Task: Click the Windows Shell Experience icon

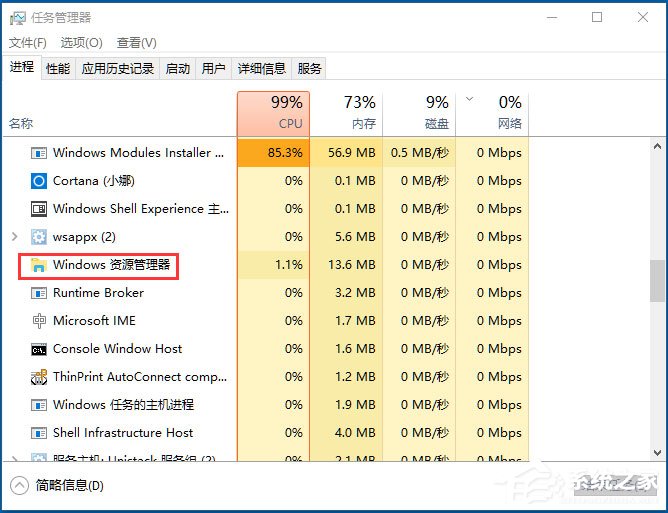Action: [39, 209]
